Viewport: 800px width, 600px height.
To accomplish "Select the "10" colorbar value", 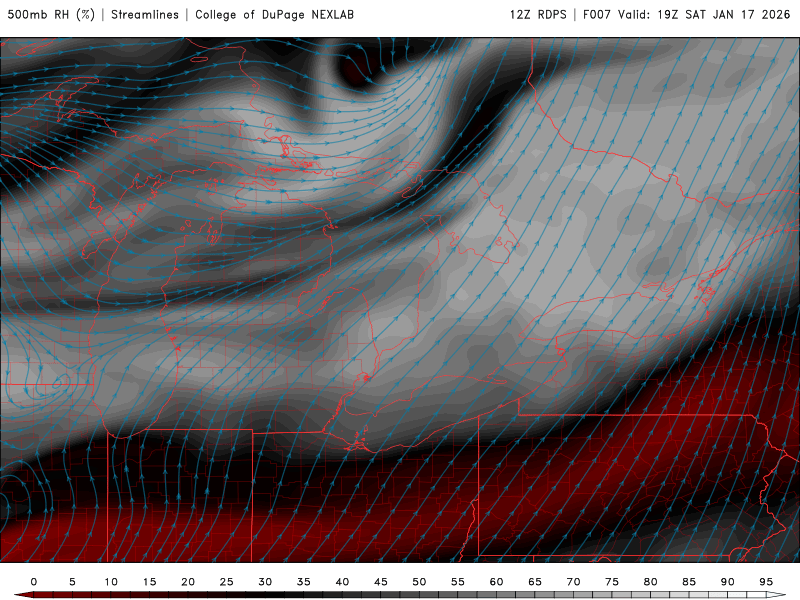I will pyautogui.click(x=111, y=582).
